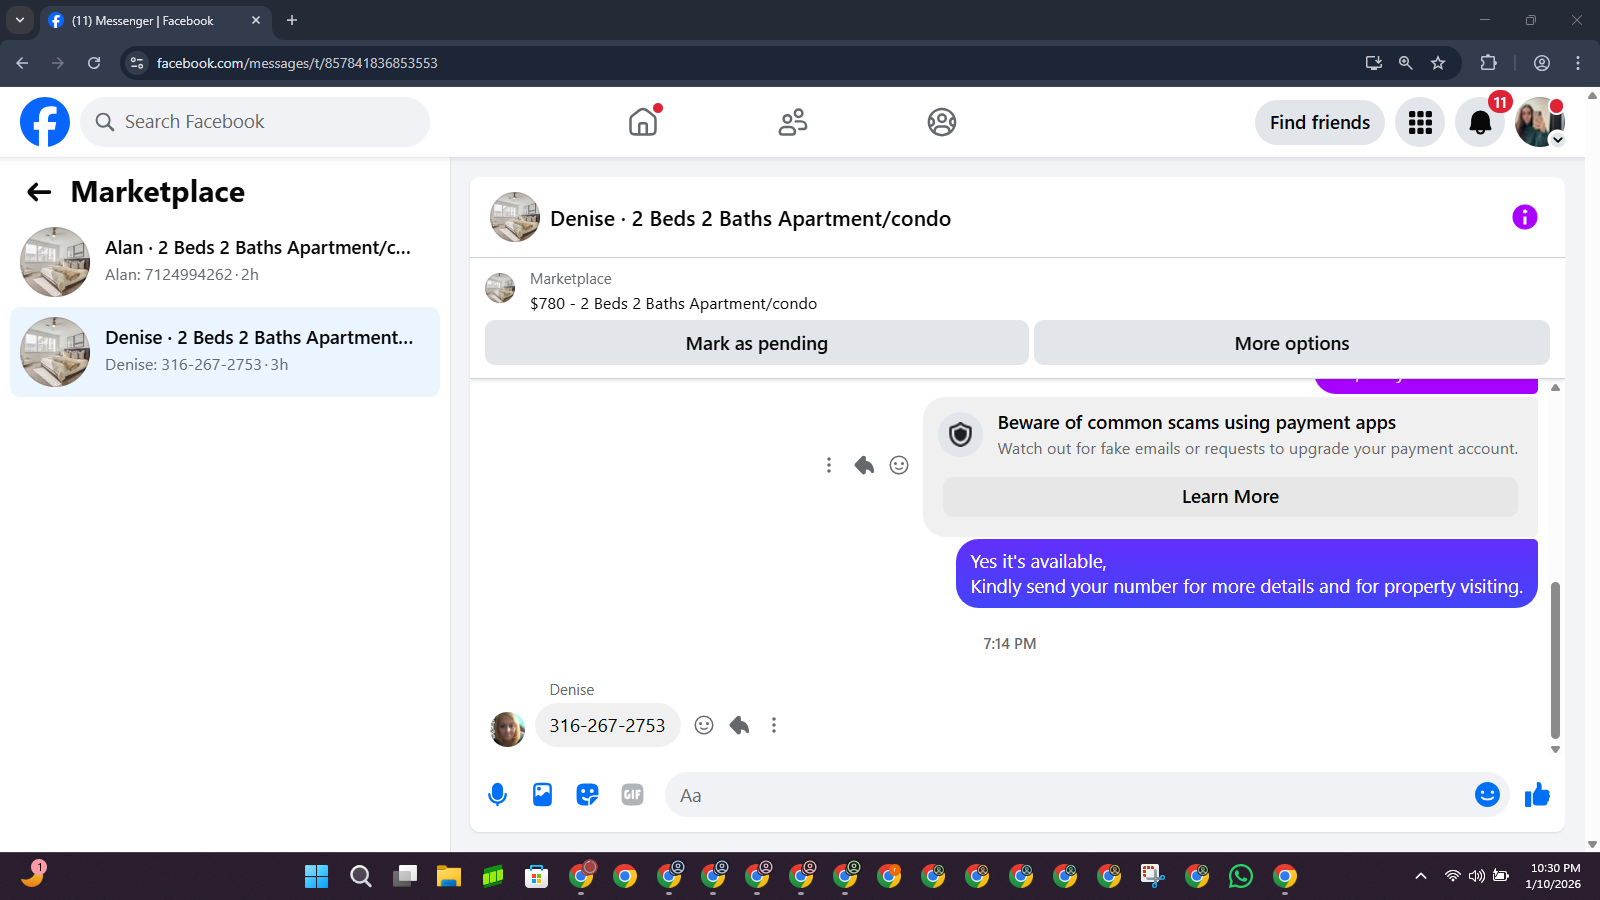Image resolution: width=1600 pixels, height=900 pixels.
Task: React to the scam warning message
Action: coord(899,465)
